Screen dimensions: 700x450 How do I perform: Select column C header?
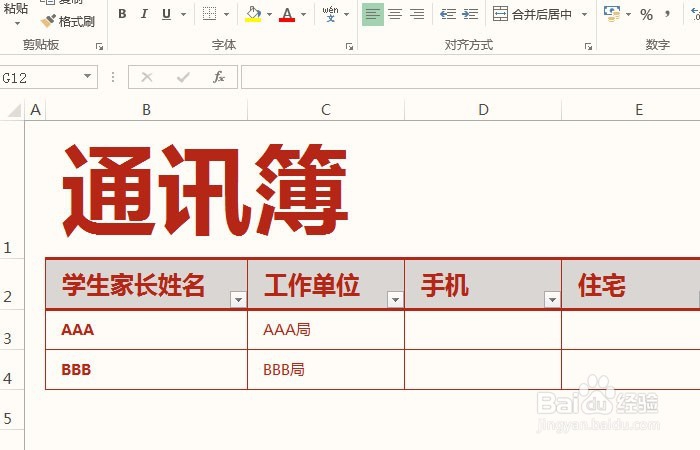[326, 110]
